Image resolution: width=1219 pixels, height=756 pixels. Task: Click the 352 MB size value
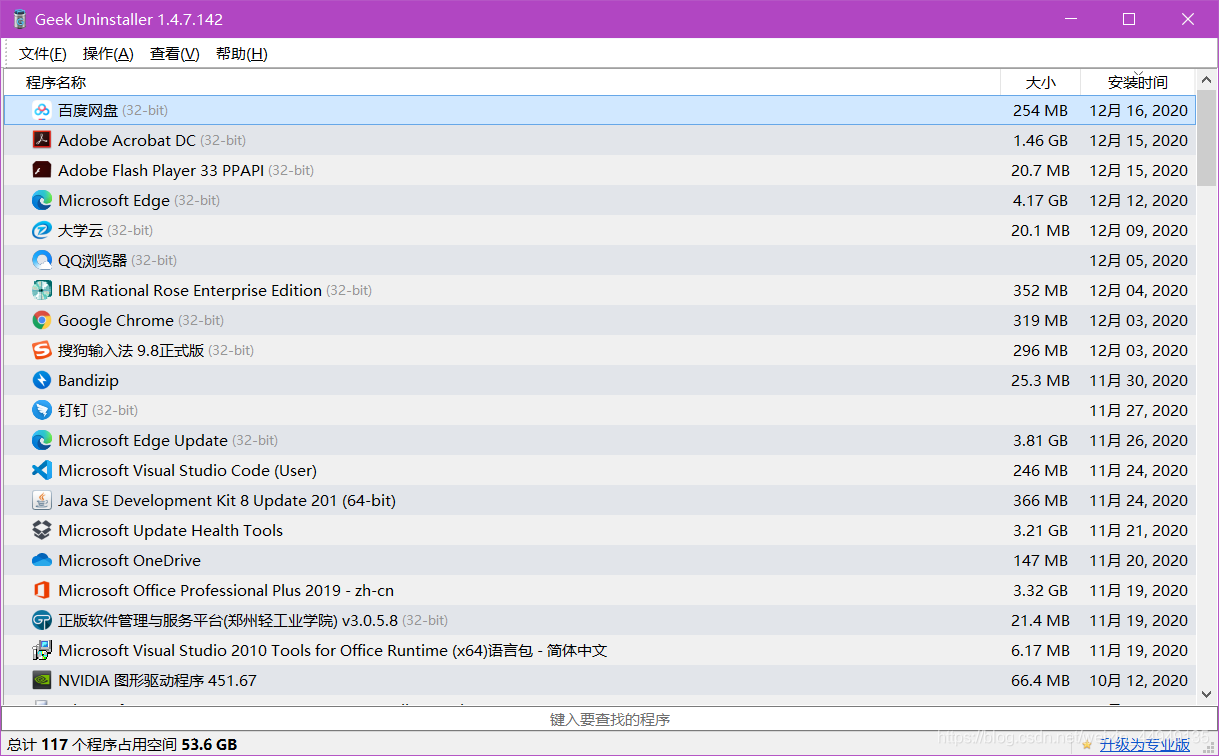click(x=1040, y=290)
